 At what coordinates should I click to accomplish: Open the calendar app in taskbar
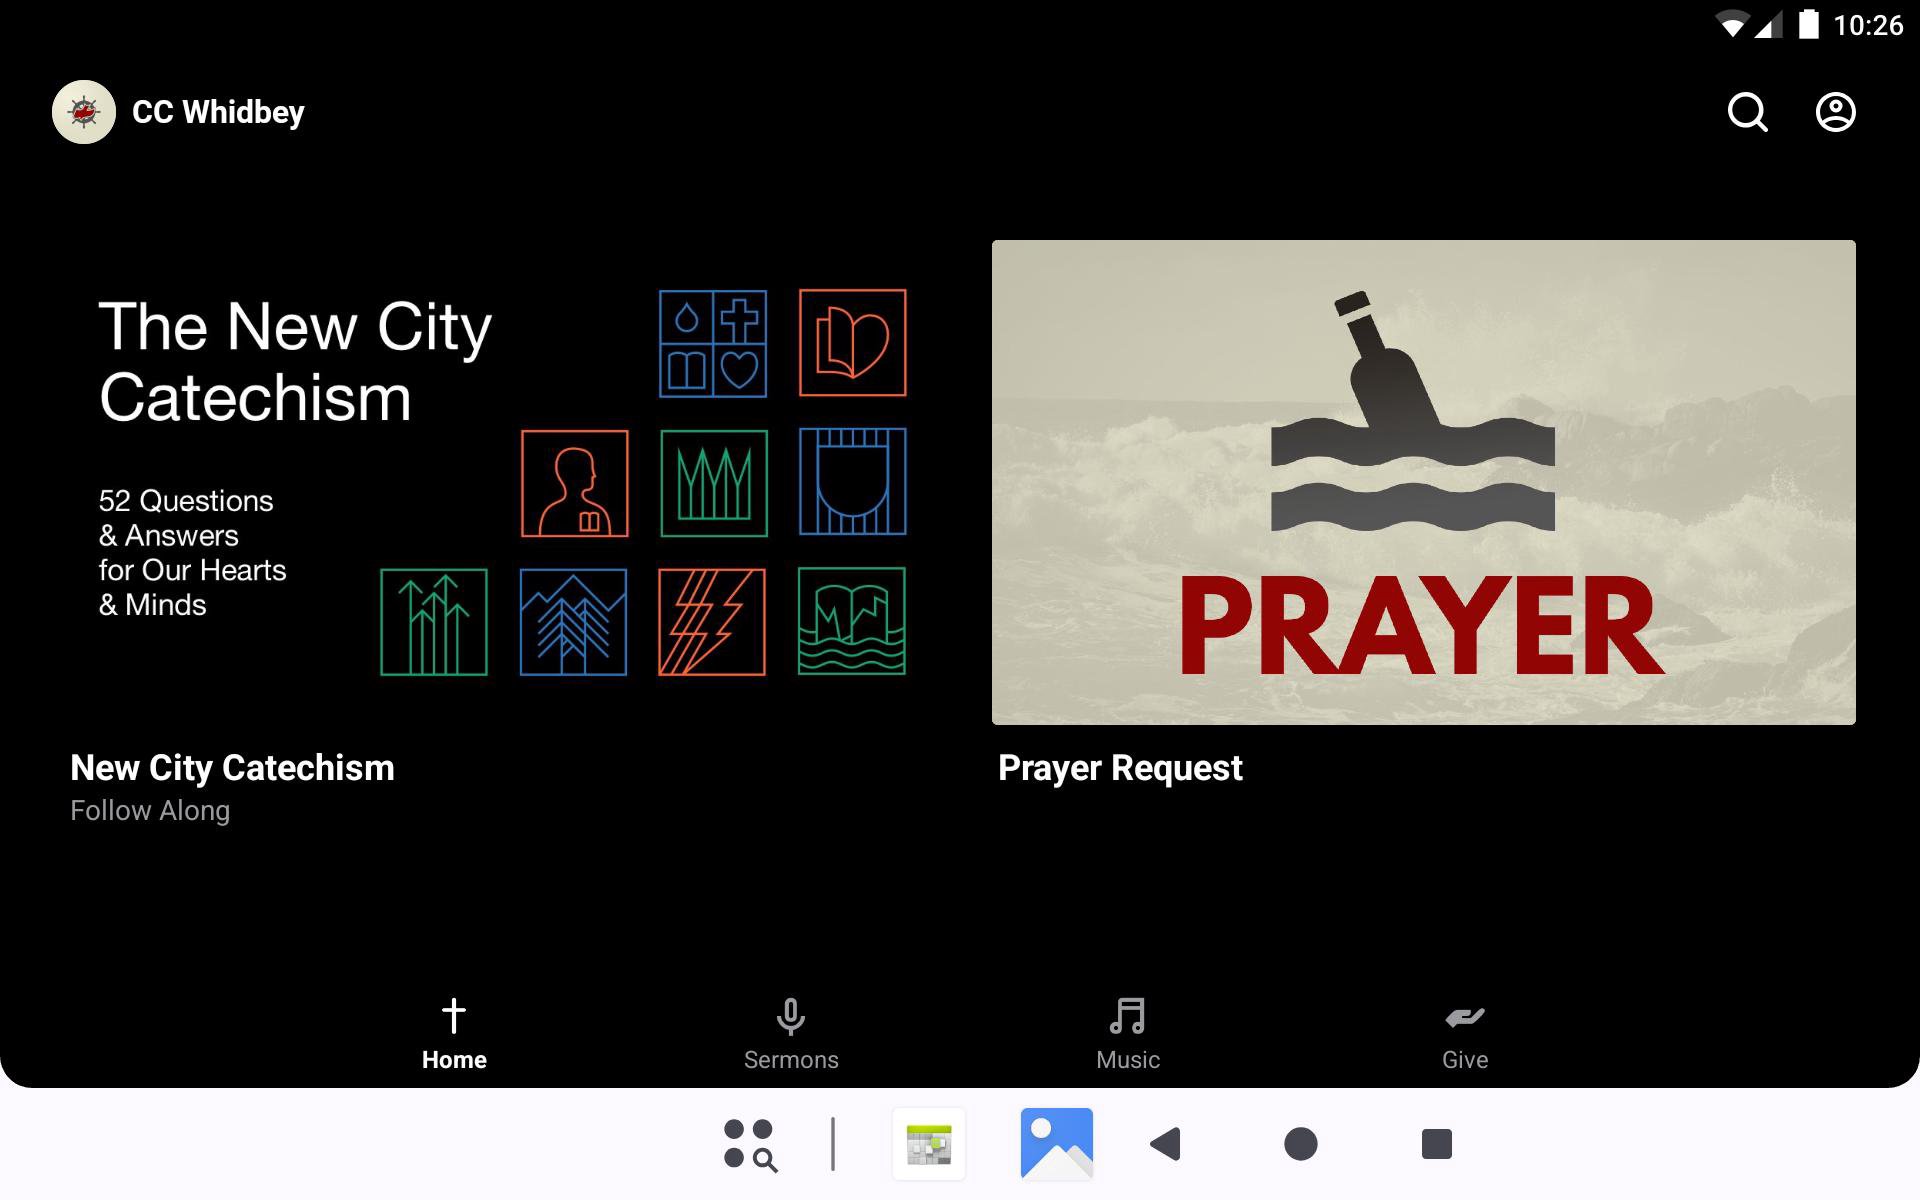929,1144
